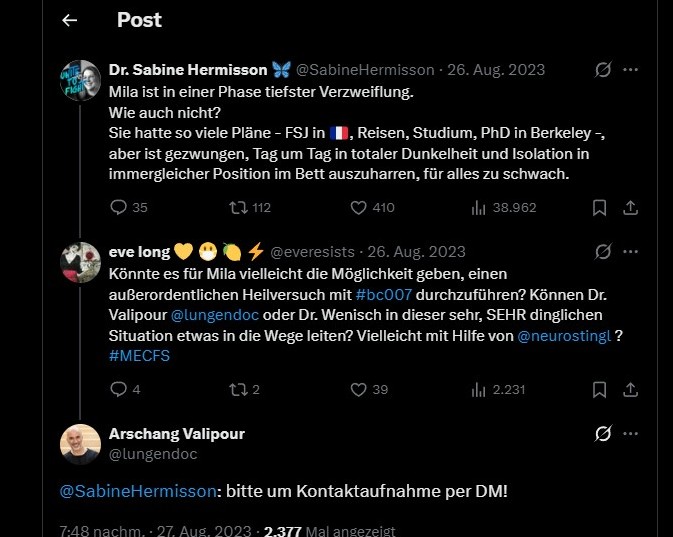The width and height of the screenshot is (673, 537).
Task: Bookmark eve long's reply
Action: tap(599, 389)
